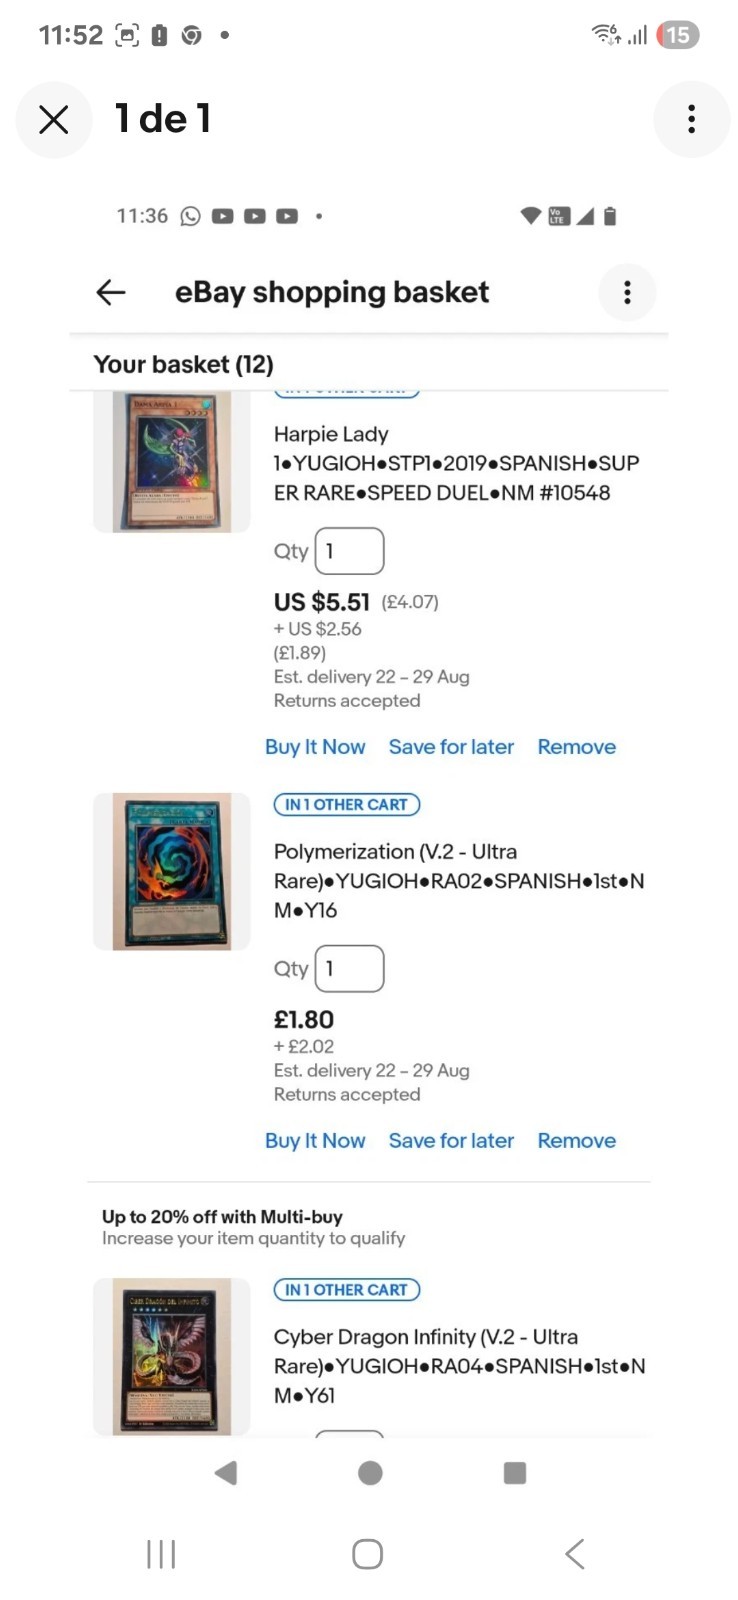Tap the back arrow beside eBay shopping basket
The height and width of the screenshot is (1600, 738).
click(x=110, y=292)
